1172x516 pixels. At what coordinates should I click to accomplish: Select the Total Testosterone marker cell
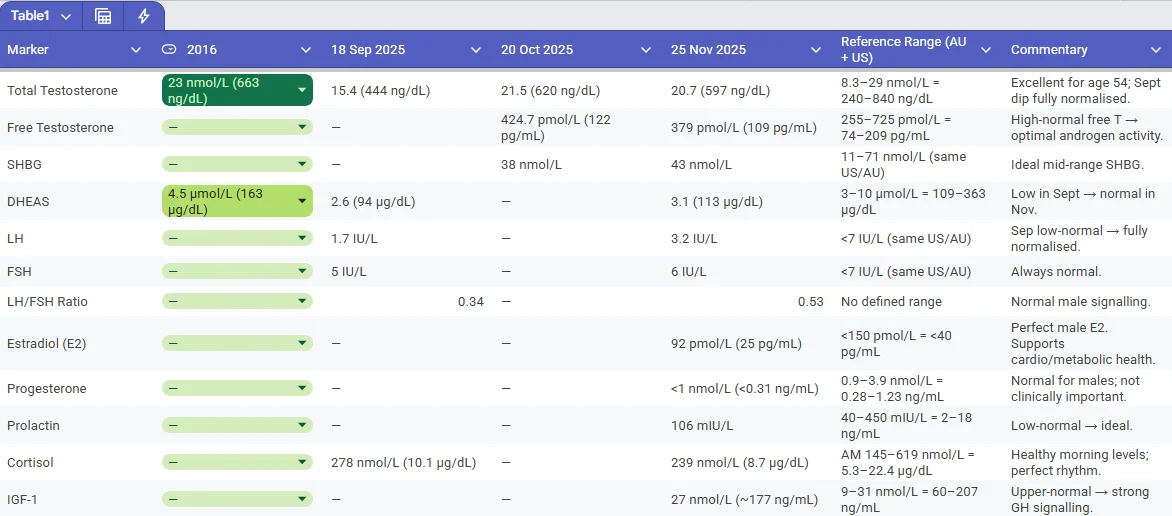[x=62, y=90]
